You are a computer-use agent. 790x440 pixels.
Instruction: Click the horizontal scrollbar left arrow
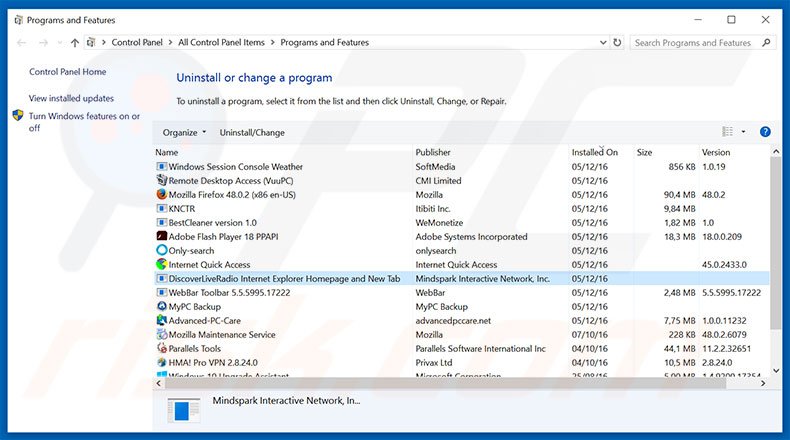click(x=159, y=384)
